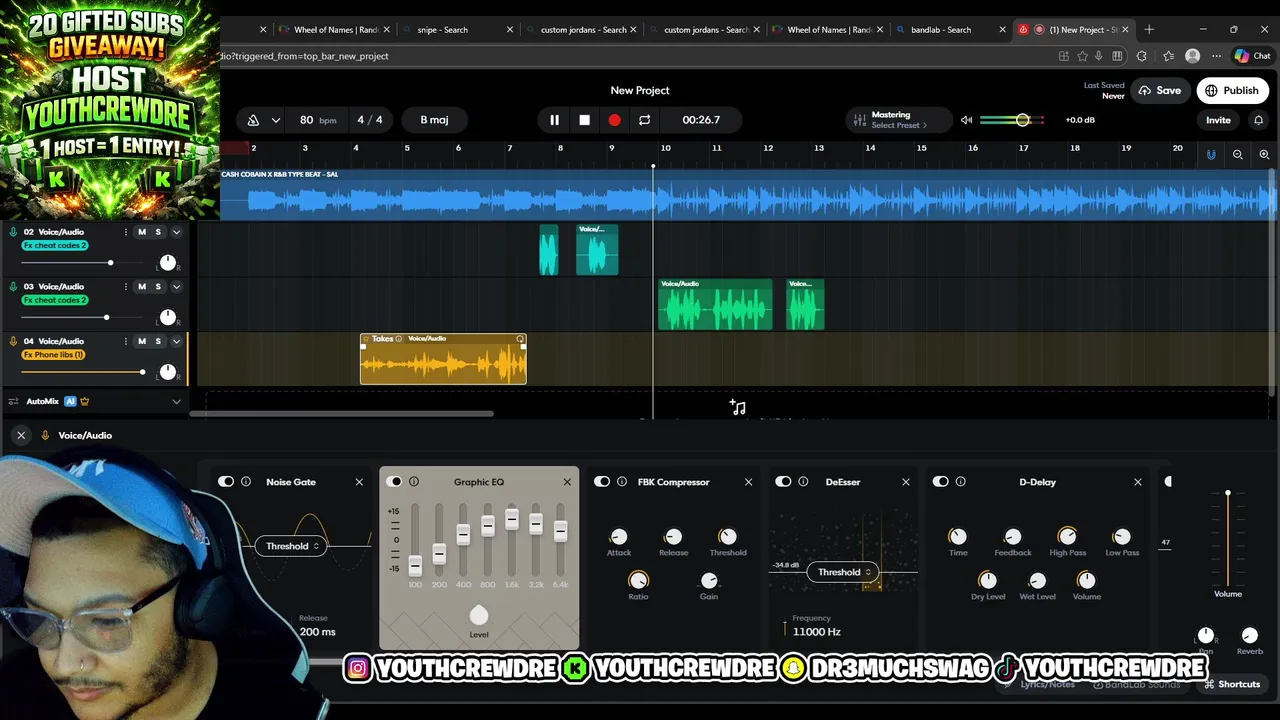1280x720 pixels.
Task: Remove the Graphic EQ effect
Action: click(567, 482)
